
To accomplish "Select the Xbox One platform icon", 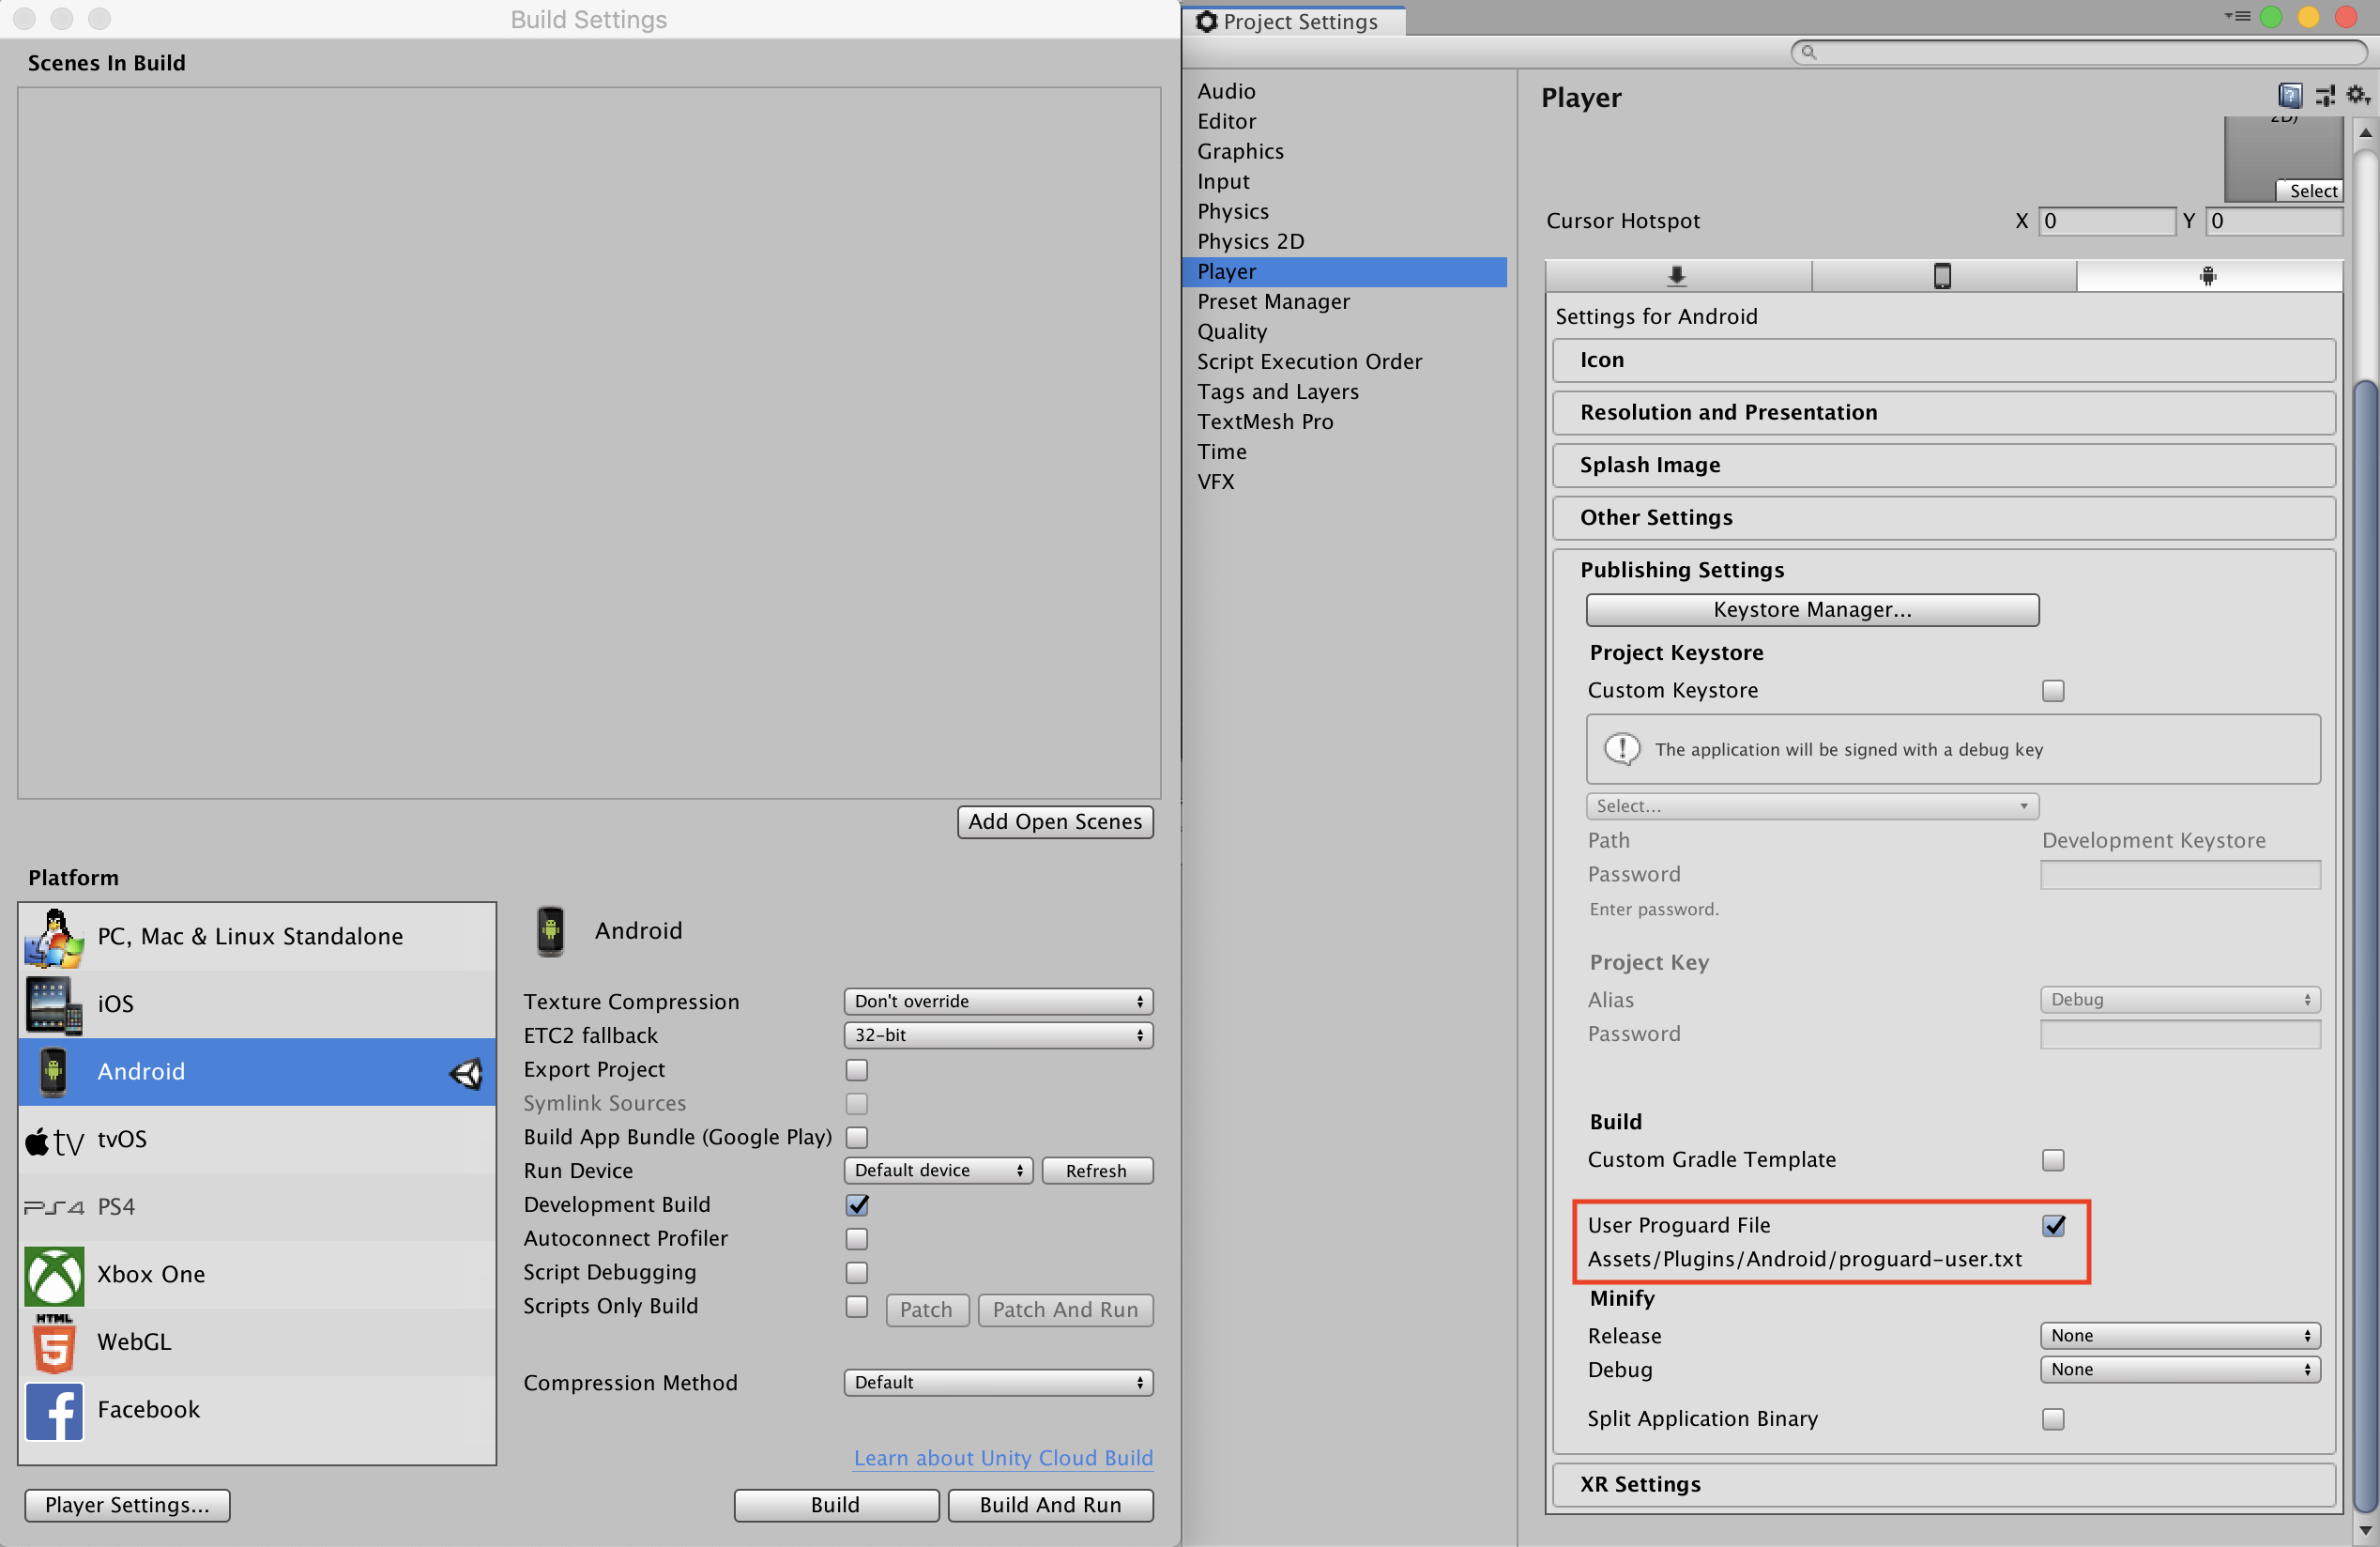I will [52, 1273].
